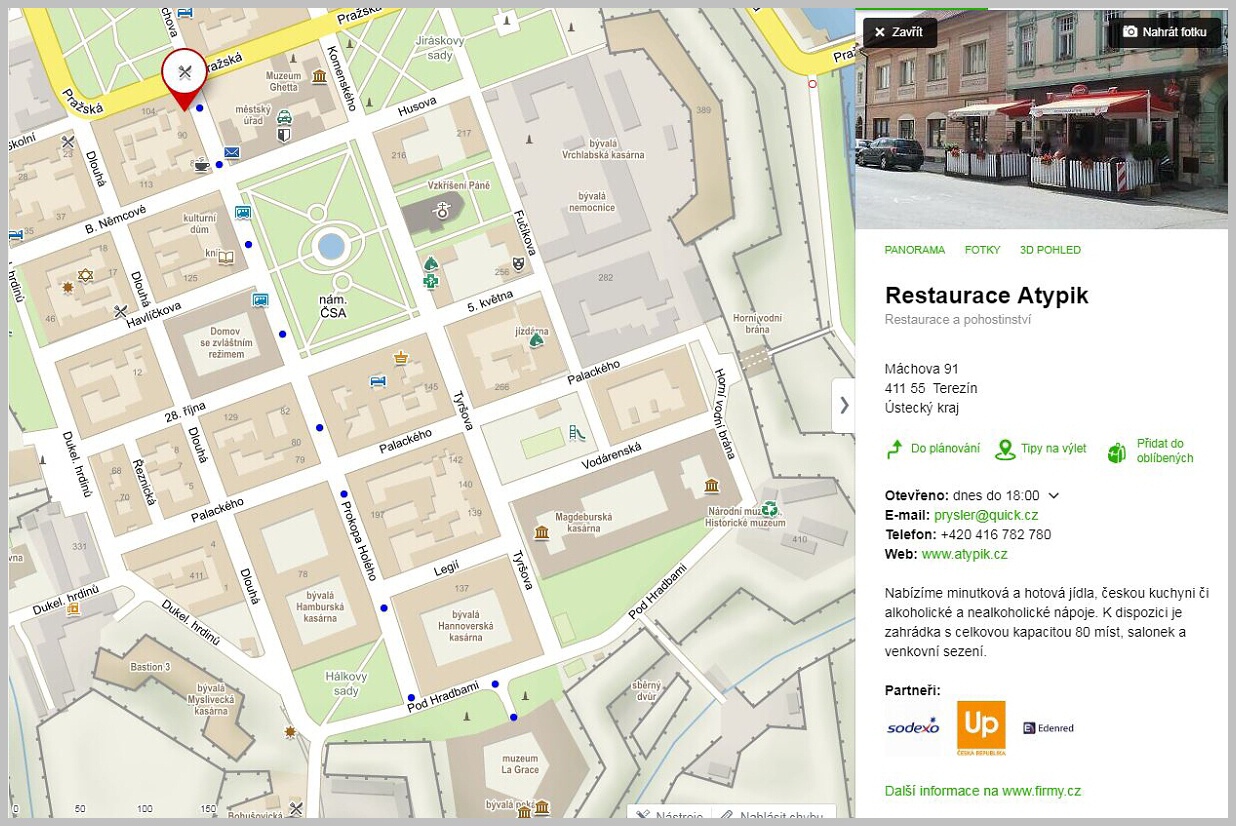Select the Magdeburská kasárna museum icon

541,532
